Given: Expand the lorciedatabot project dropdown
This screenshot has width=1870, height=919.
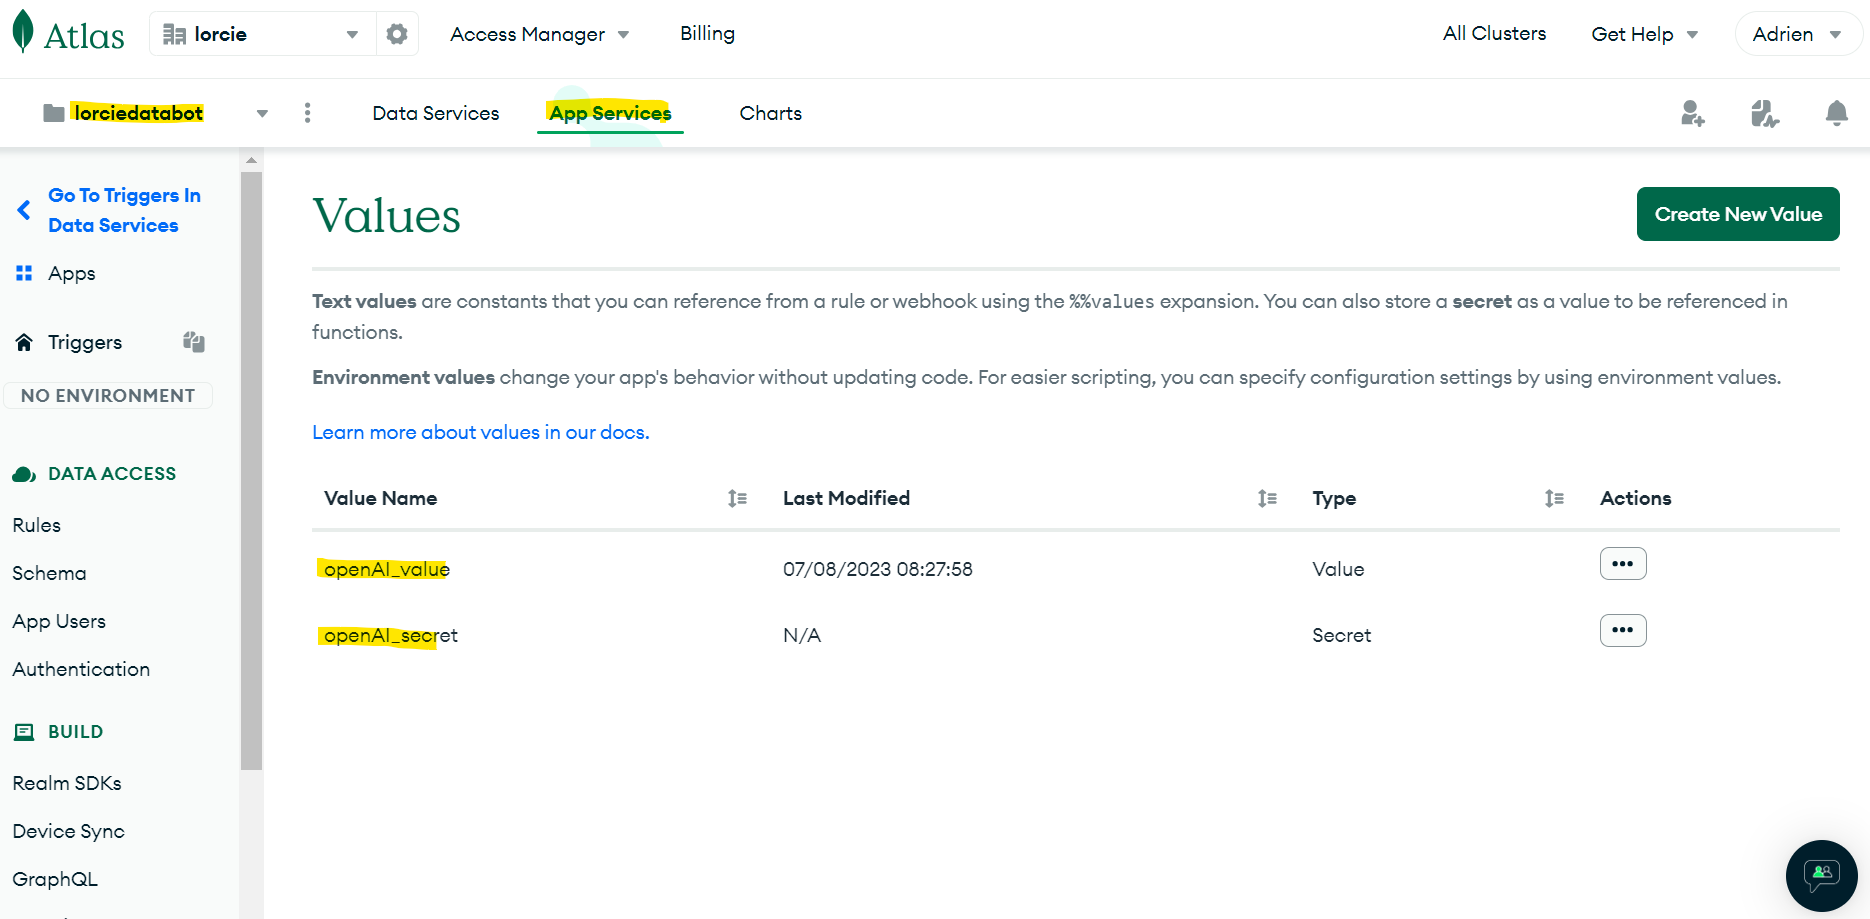Looking at the screenshot, I should click(262, 113).
